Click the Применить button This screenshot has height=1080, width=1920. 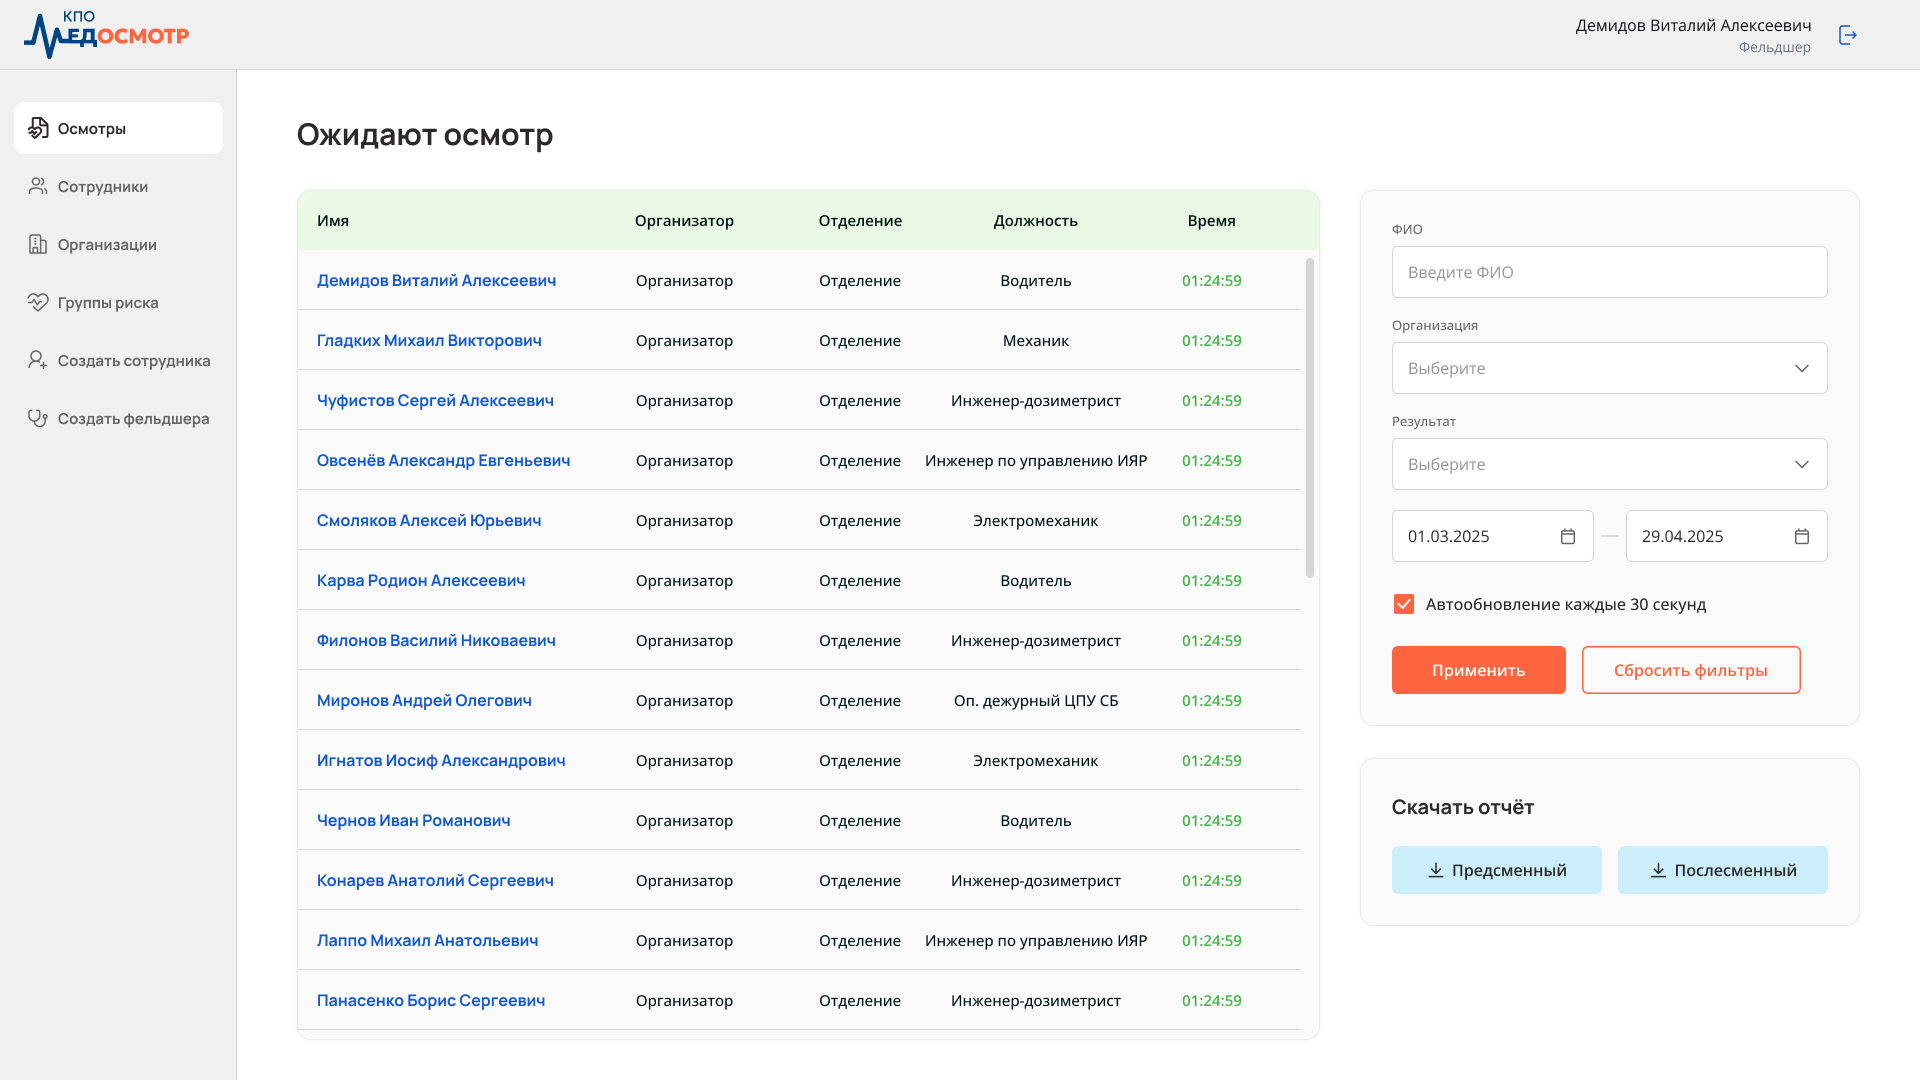1478,670
